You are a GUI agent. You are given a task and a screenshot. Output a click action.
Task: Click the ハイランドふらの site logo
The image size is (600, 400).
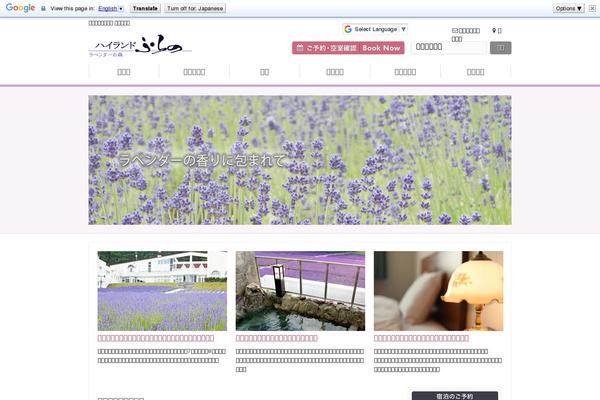click(140, 46)
